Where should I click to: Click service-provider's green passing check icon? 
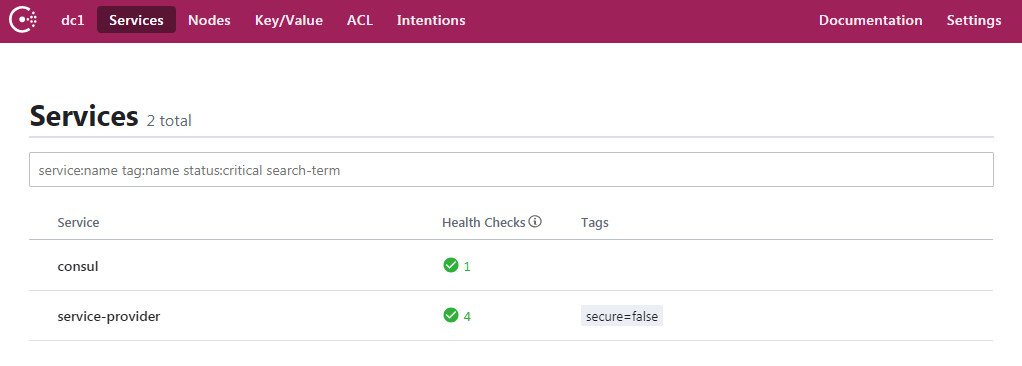point(450,315)
